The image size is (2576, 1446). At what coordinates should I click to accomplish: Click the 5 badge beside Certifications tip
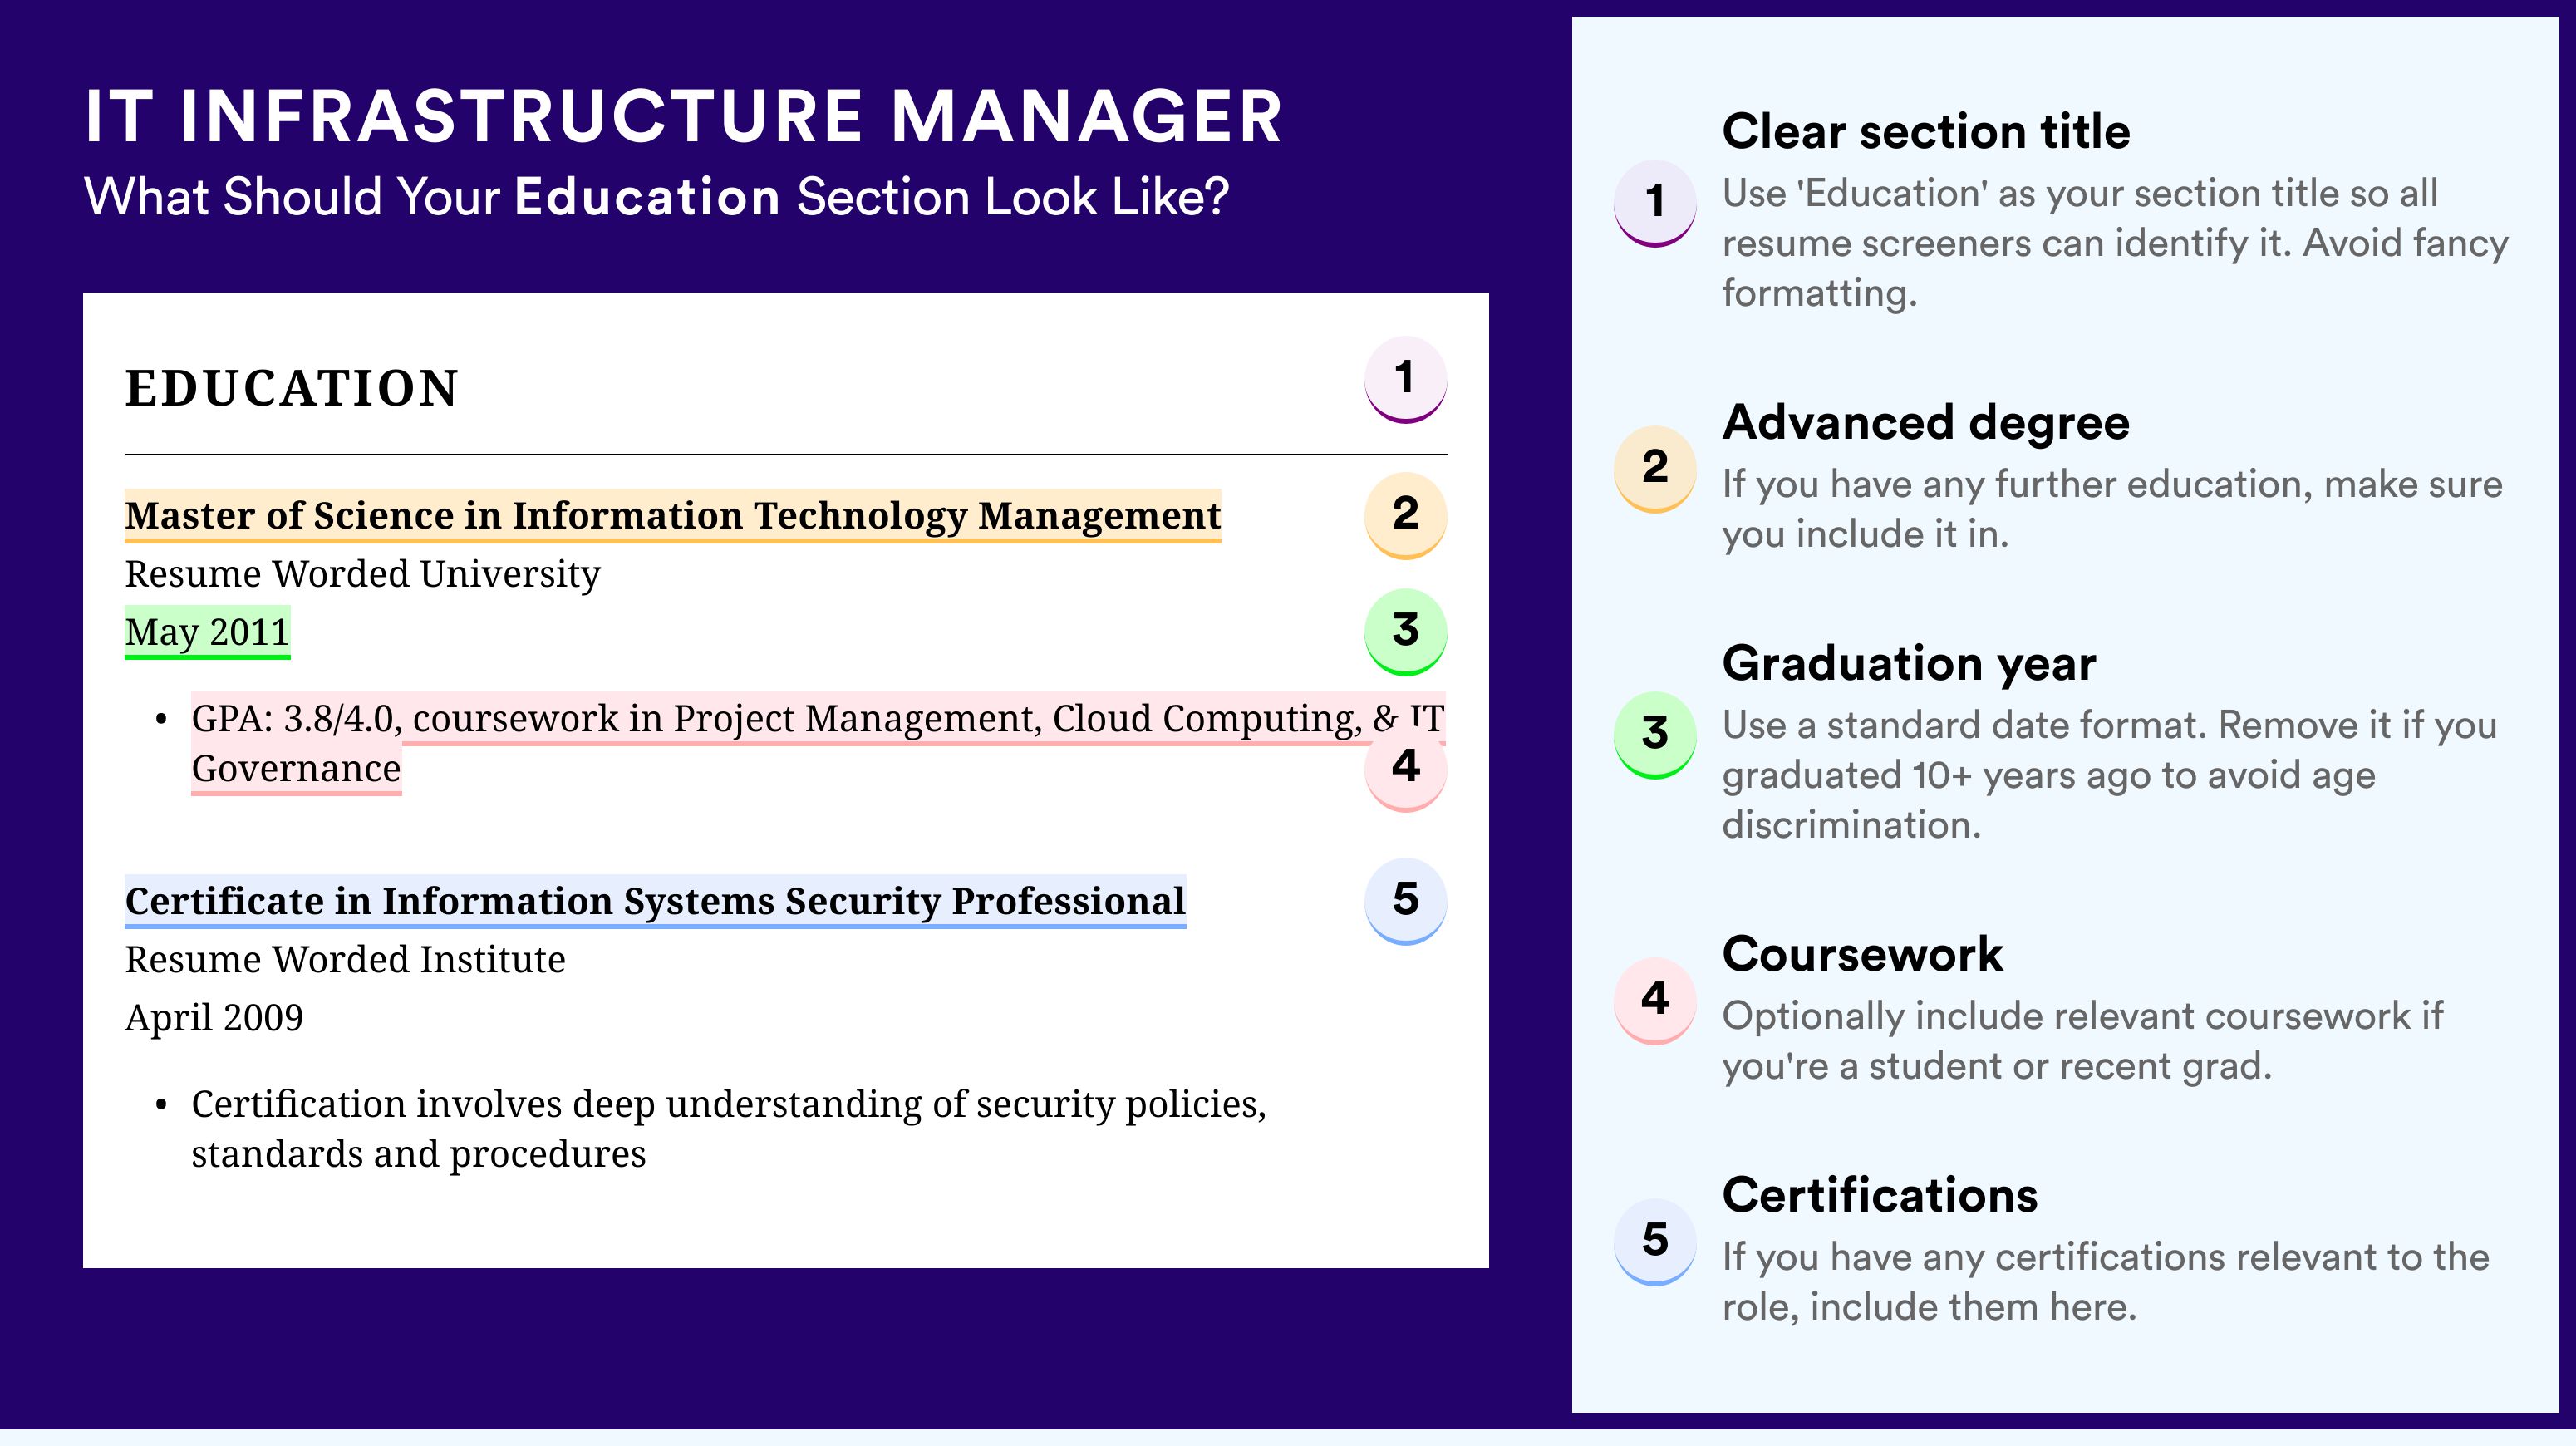click(x=1654, y=1241)
